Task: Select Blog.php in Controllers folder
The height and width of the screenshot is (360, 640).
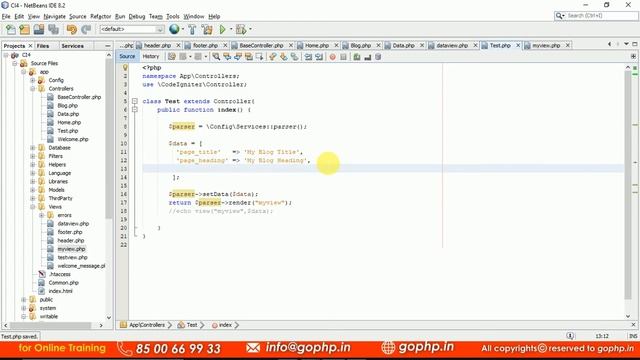Action: point(67,106)
